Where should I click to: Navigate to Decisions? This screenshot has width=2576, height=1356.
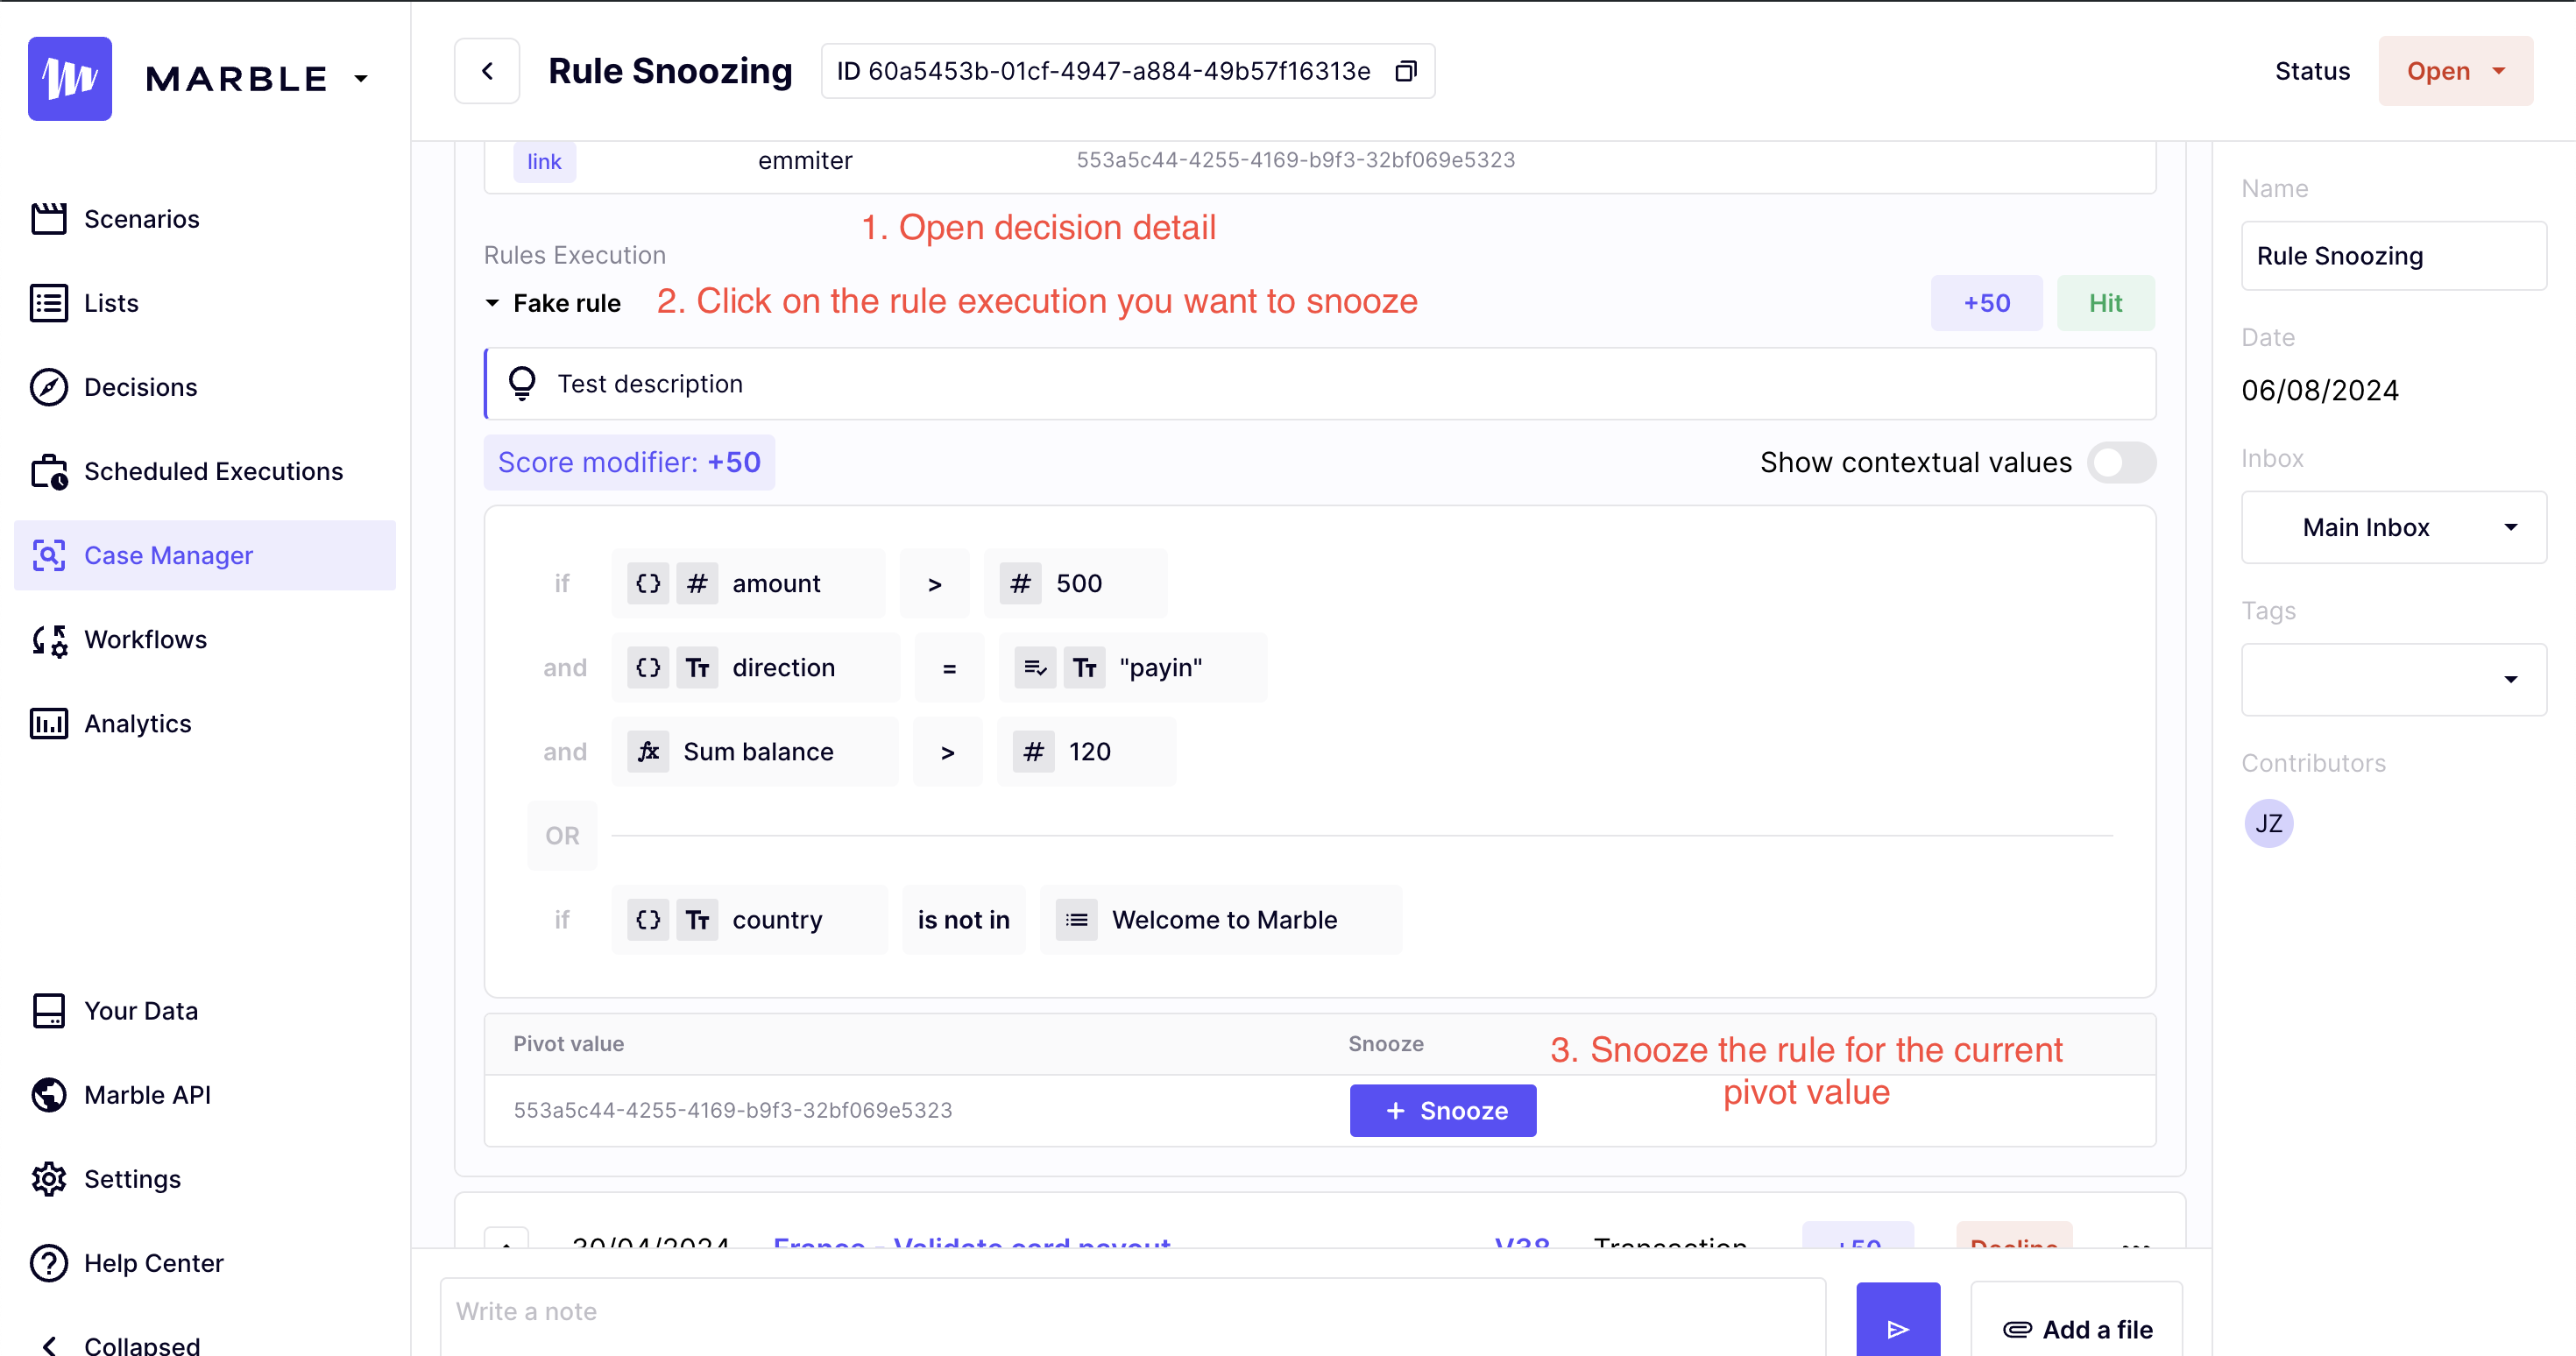tap(204, 387)
